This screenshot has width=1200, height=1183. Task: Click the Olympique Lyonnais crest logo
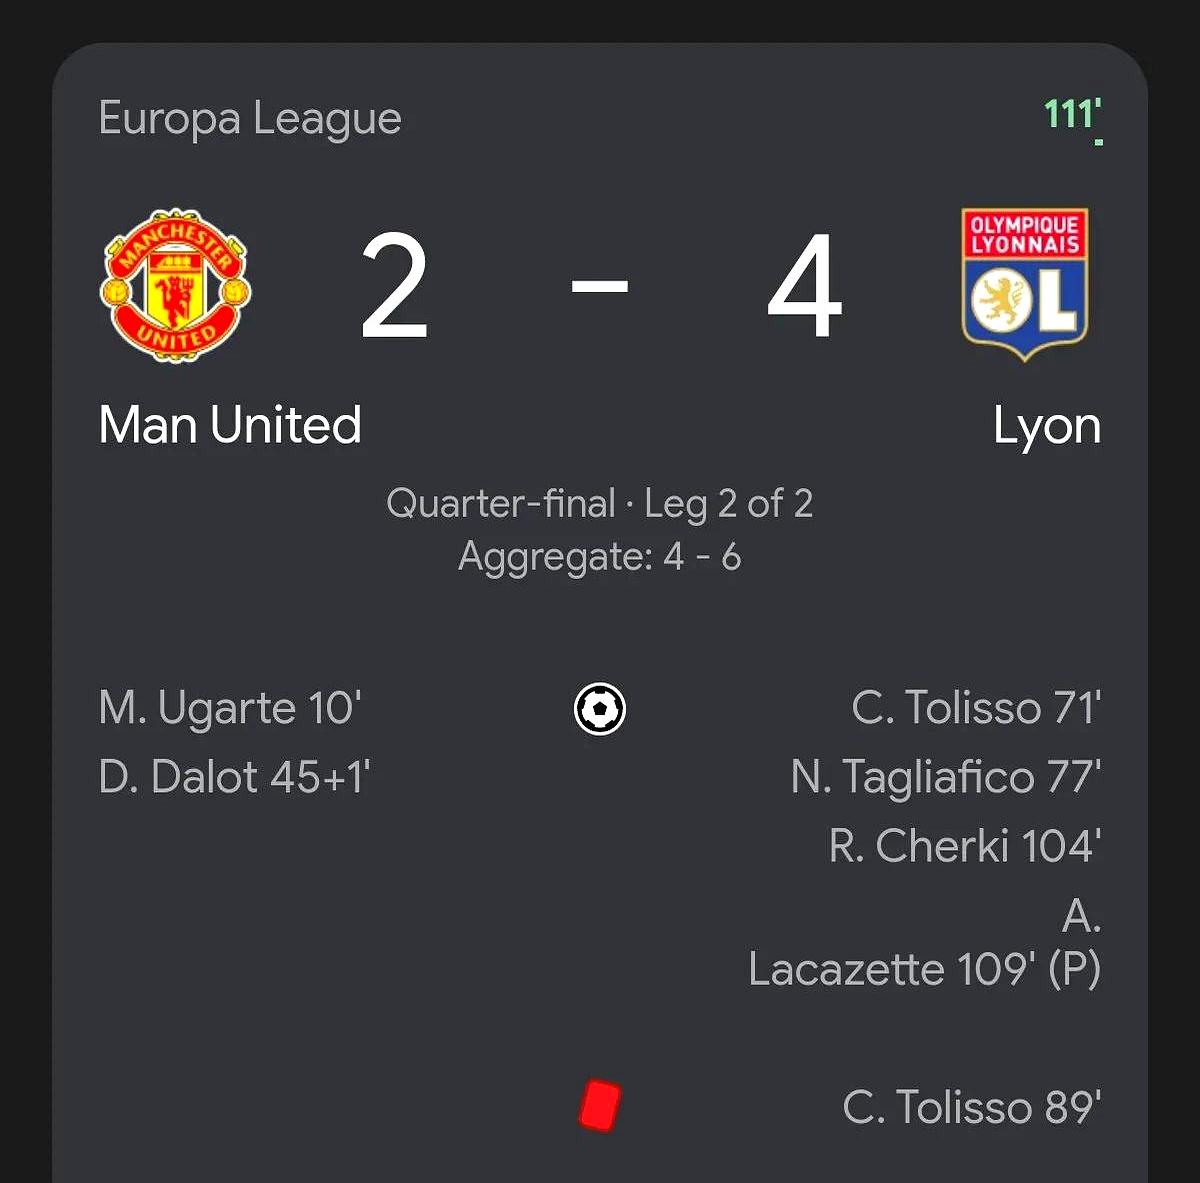click(1024, 284)
